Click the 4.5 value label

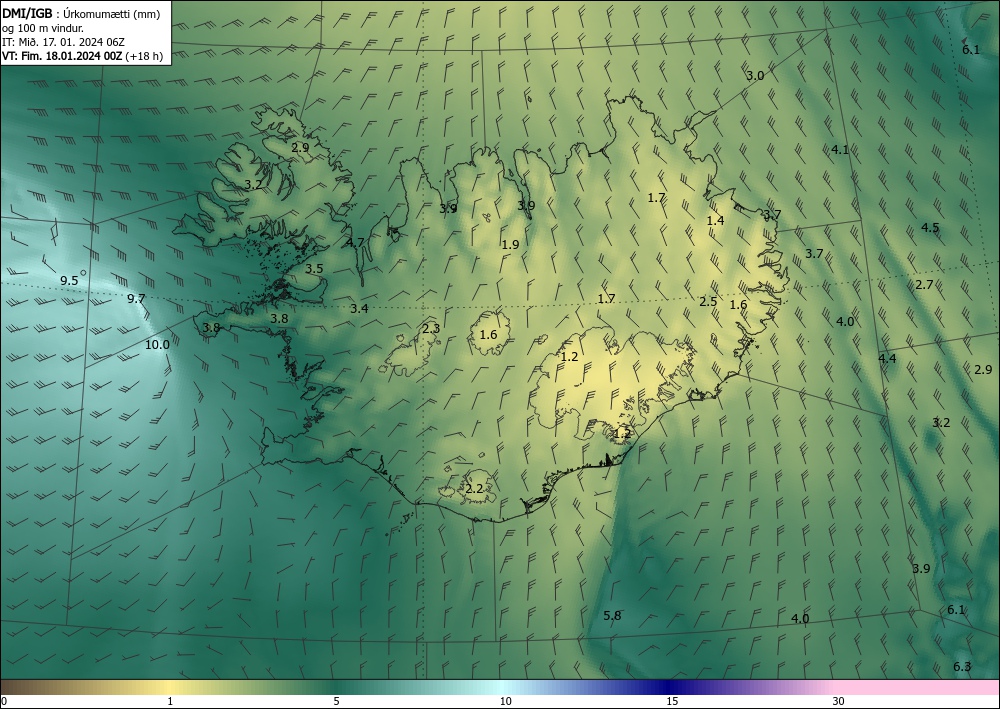point(930,228)
